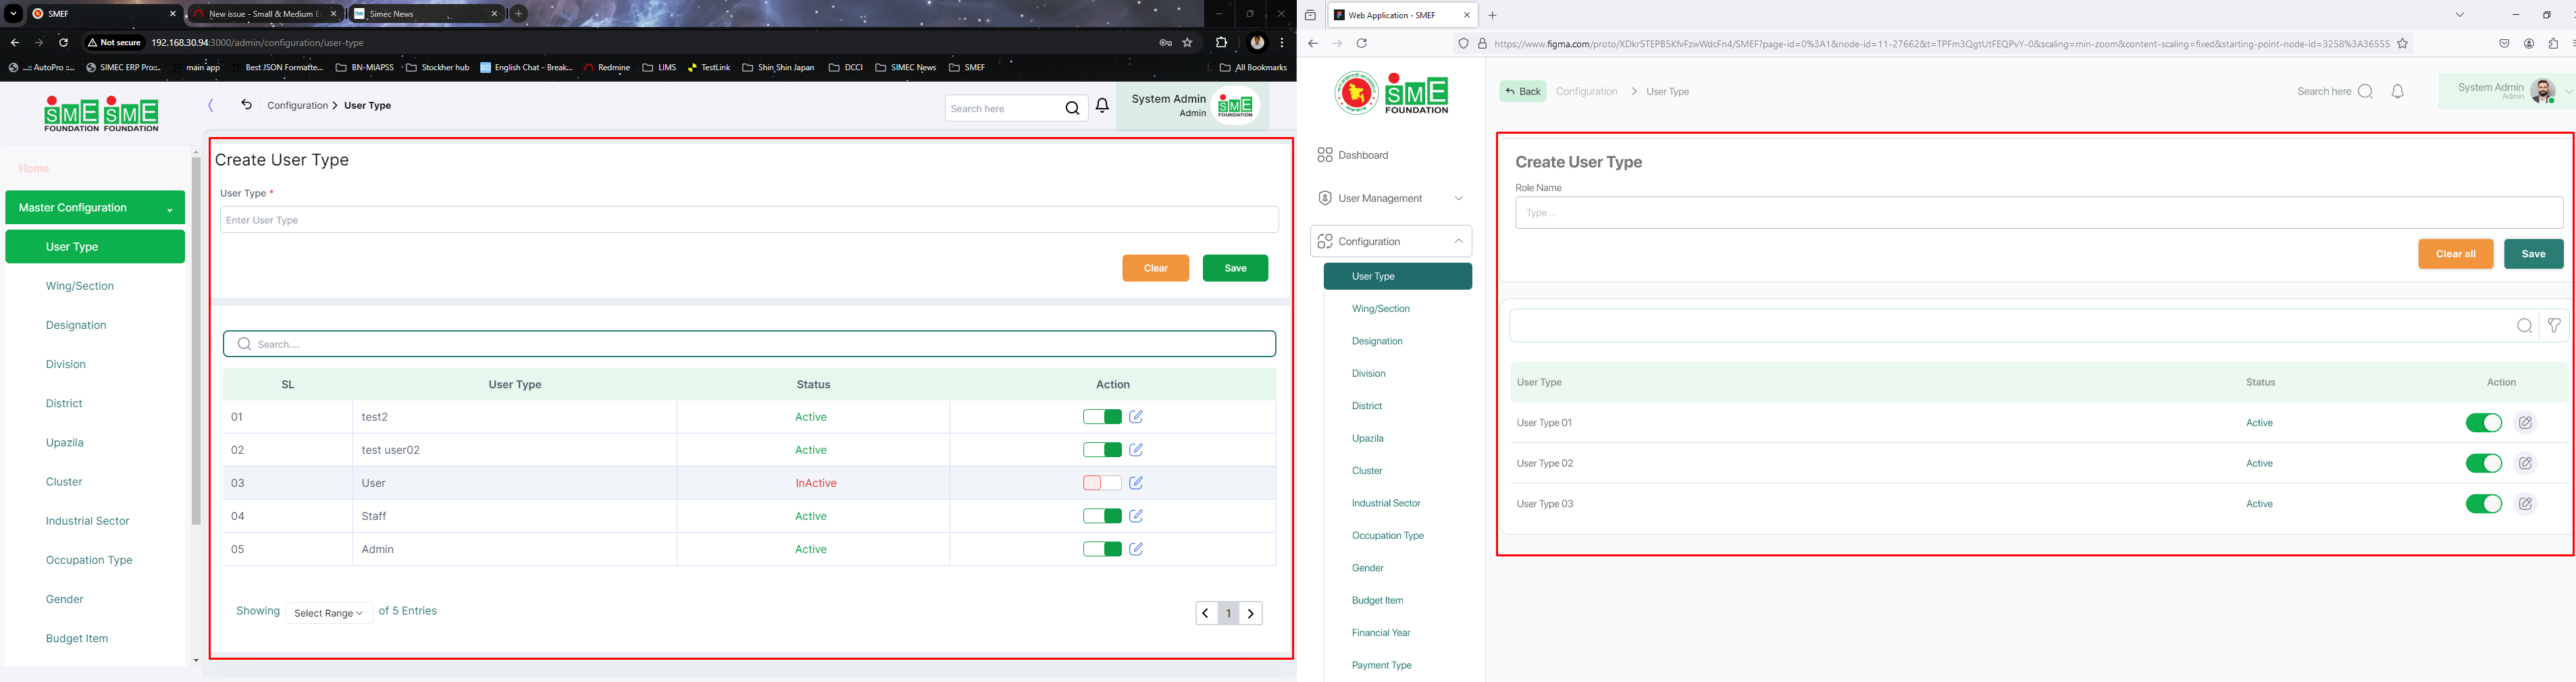Open Chrome extensions puzzle icon
This screenshot has width=2576, height=682.
click(x=1221, y=43)
